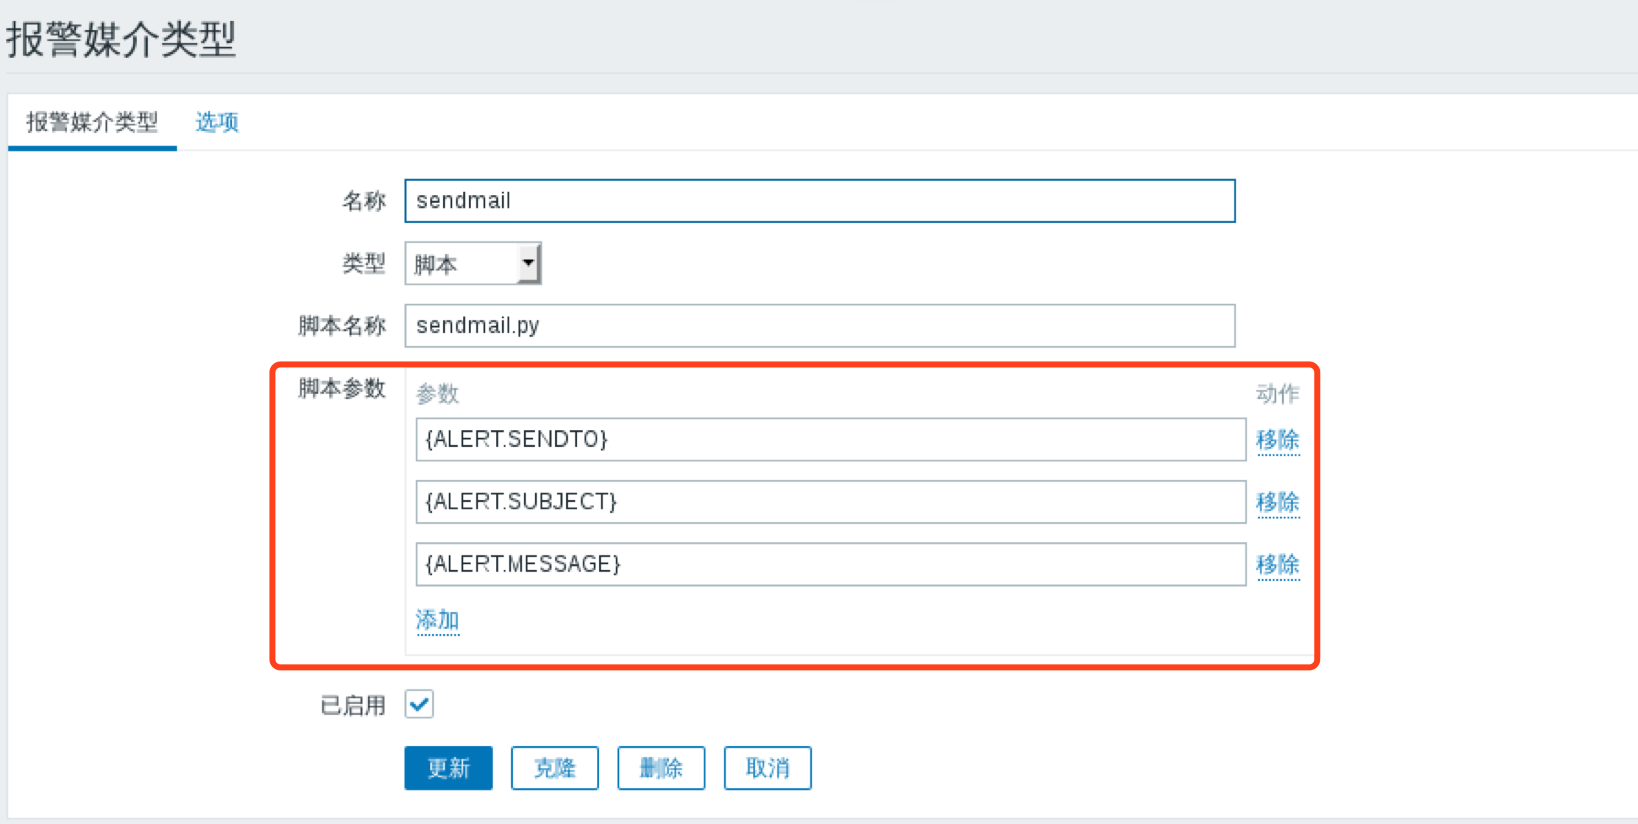Switch to the 选项 tab
This screenshot has width=1638, height=824.
(216, 122)
